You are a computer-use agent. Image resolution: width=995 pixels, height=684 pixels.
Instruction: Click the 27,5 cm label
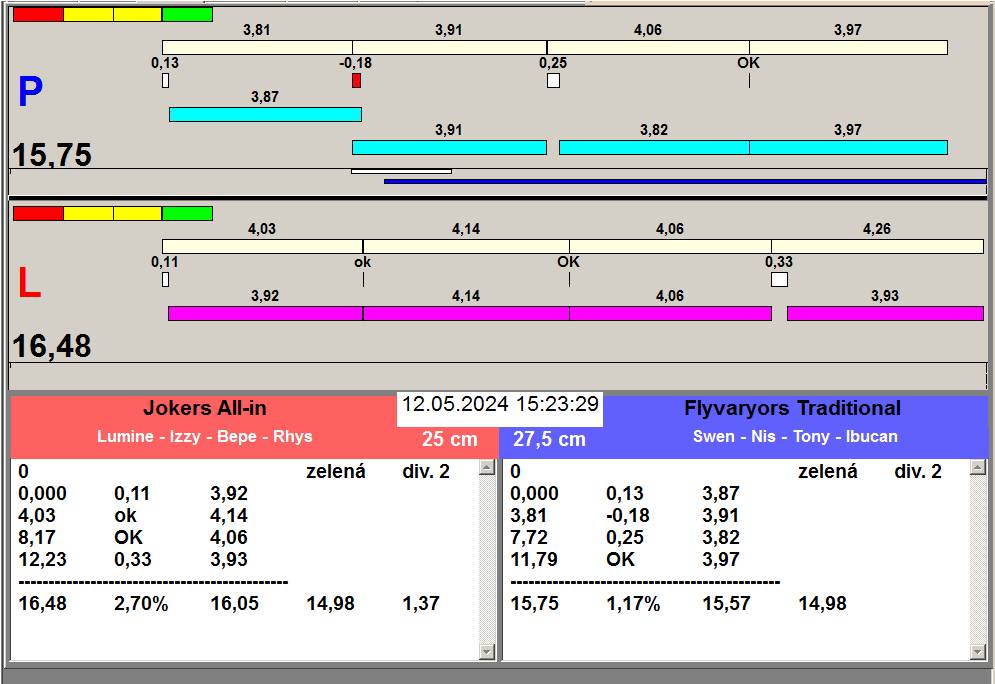pyautogui.click(x=549, y=439)
